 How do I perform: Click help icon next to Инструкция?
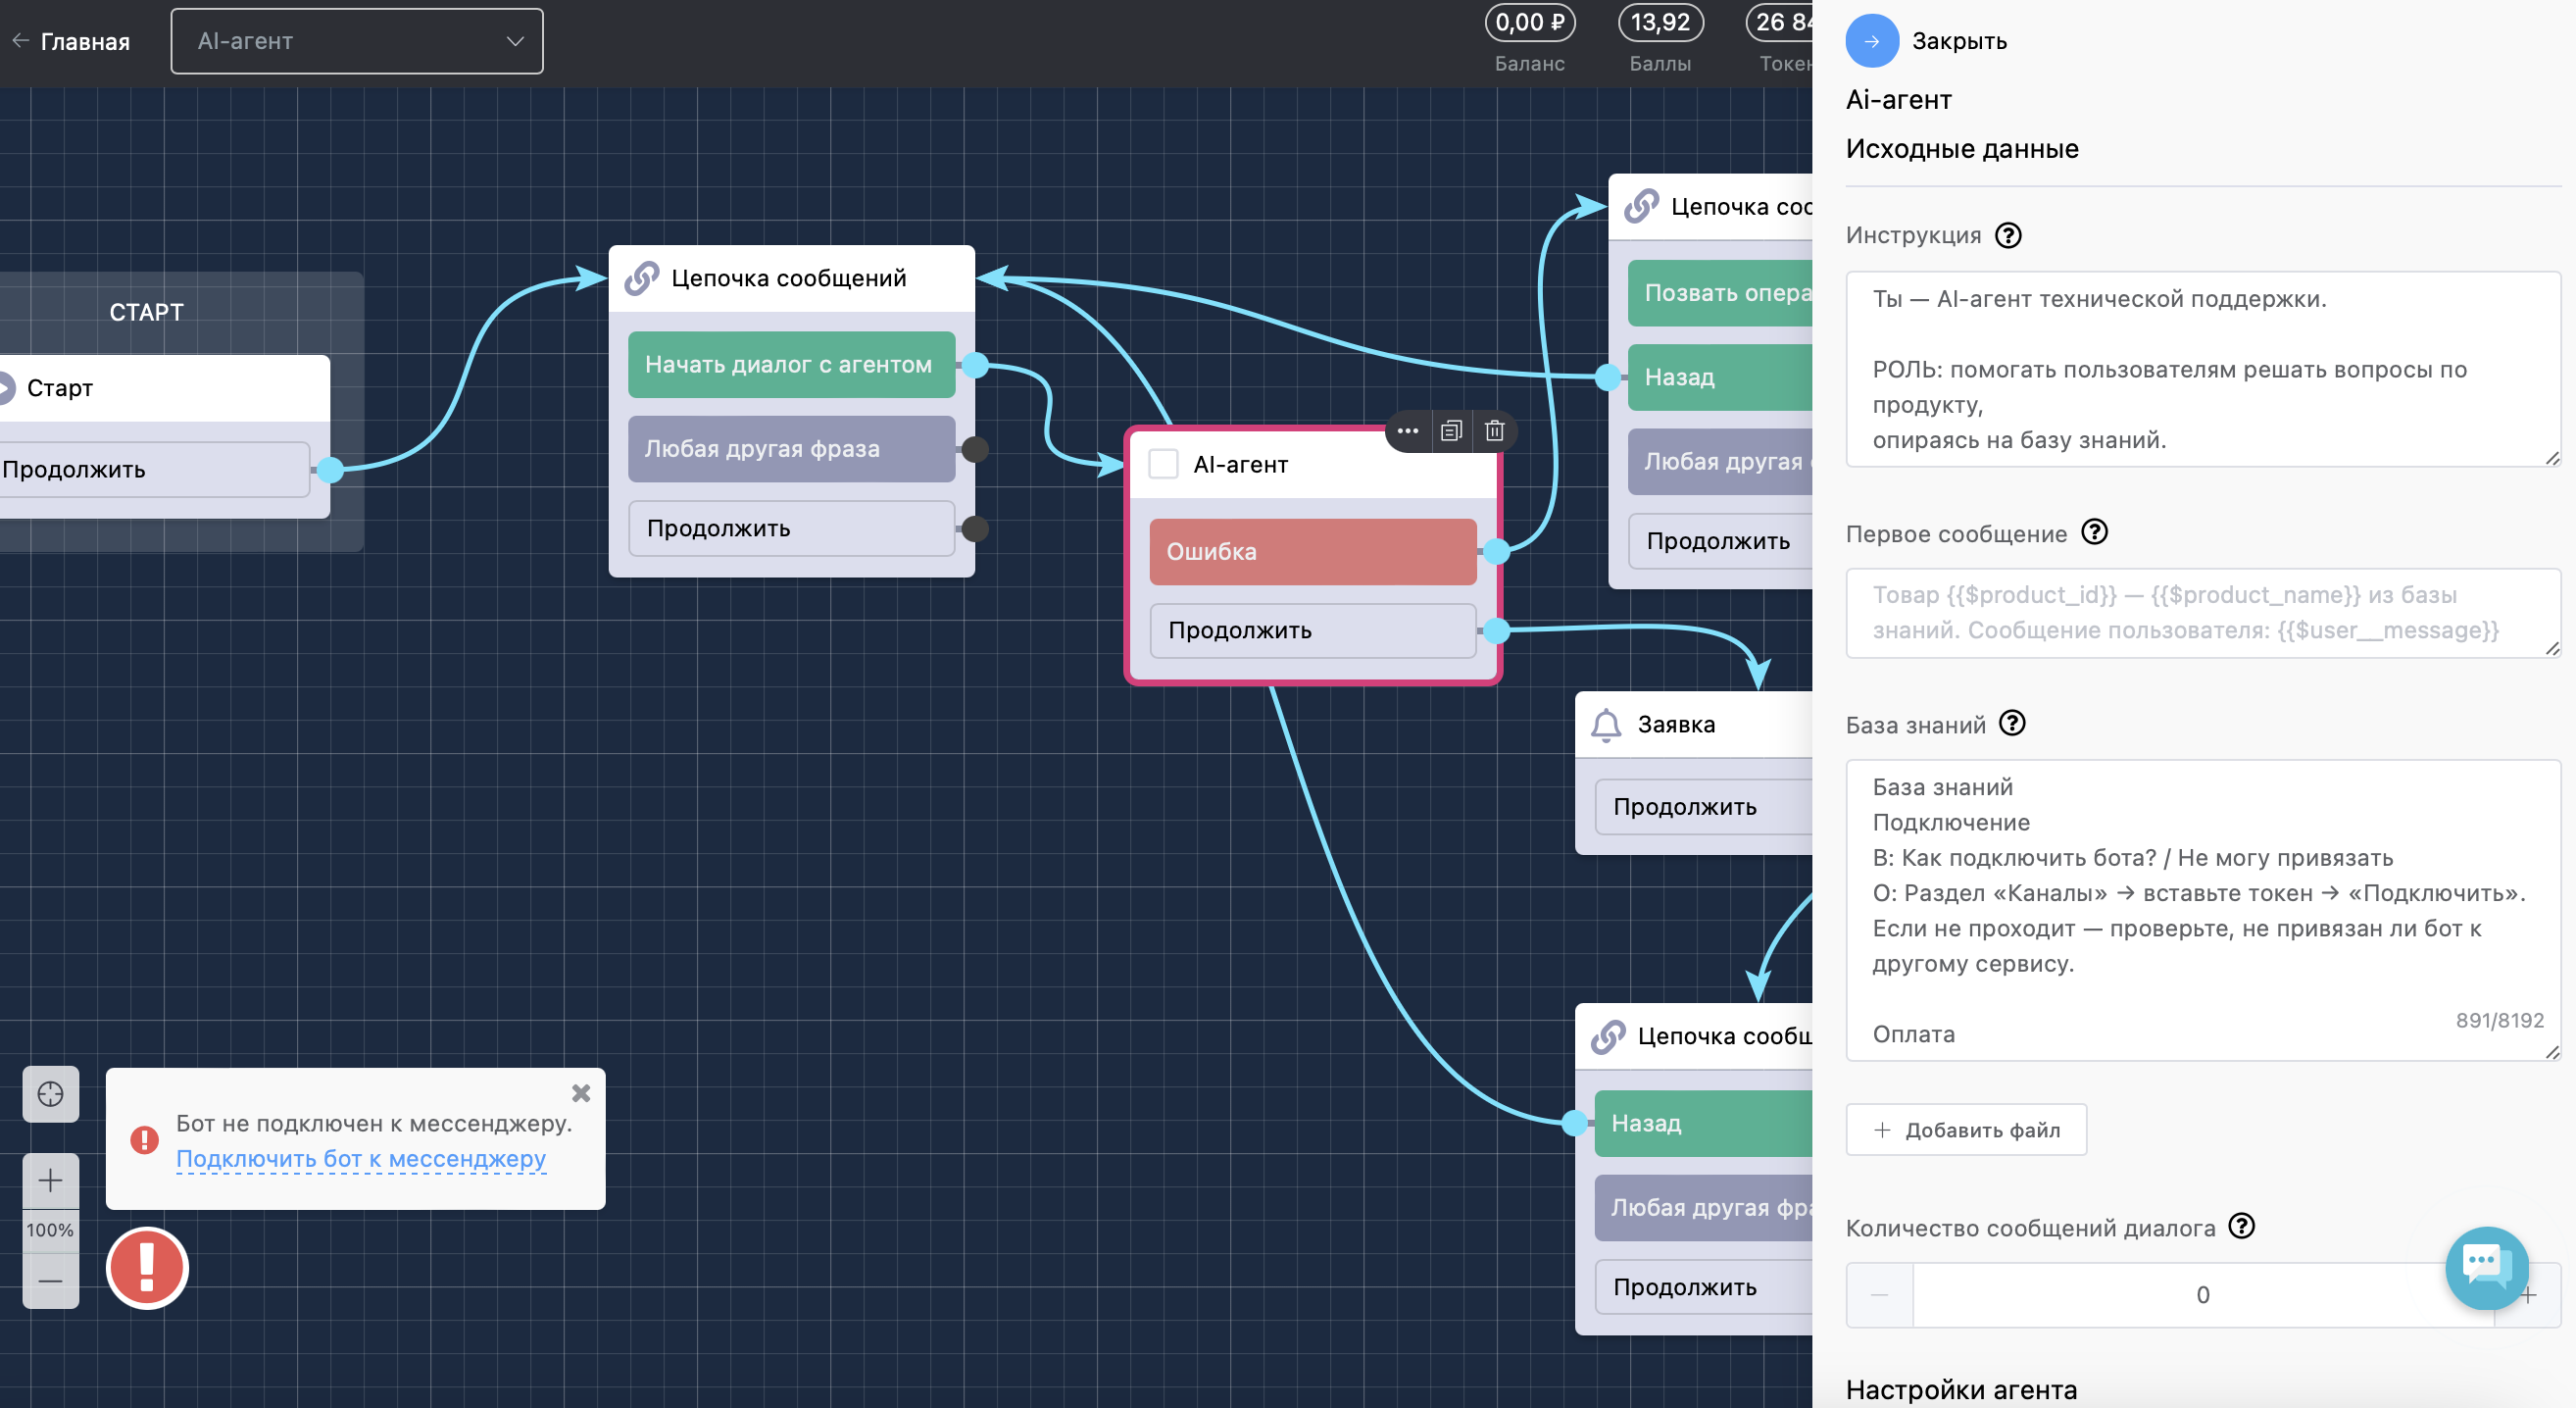pos(2008,235)
